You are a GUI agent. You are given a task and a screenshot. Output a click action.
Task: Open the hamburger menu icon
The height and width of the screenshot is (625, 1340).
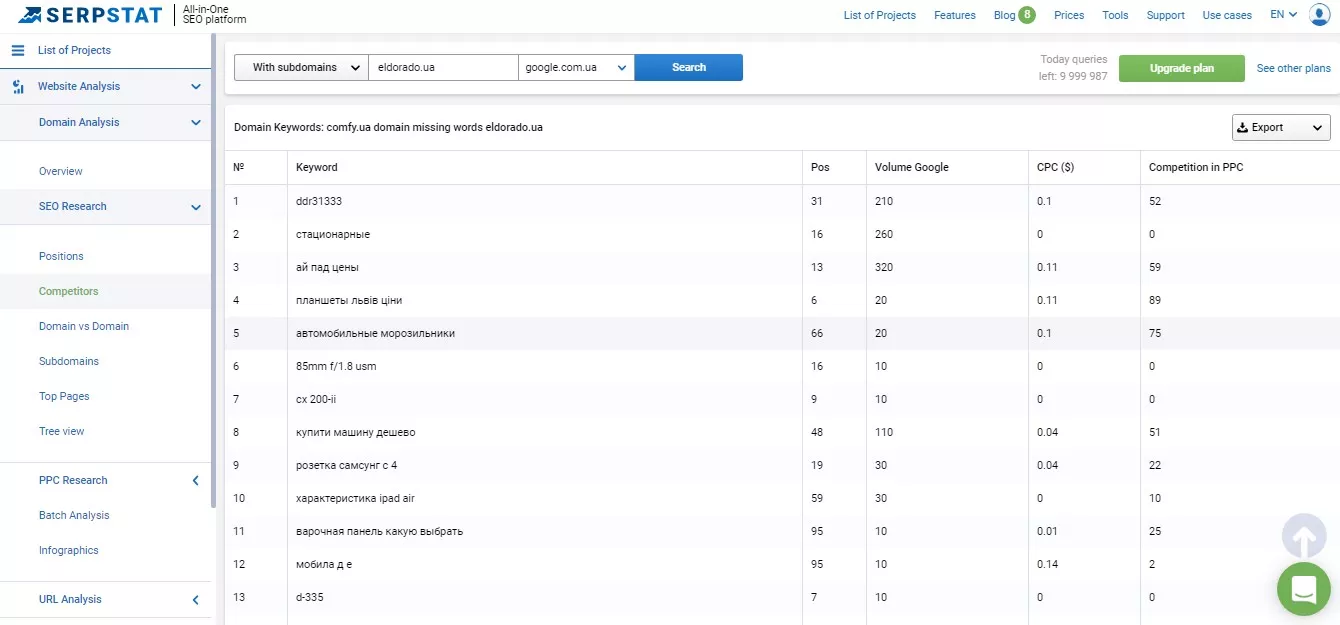pyautogui.click(x=17, y=50)
